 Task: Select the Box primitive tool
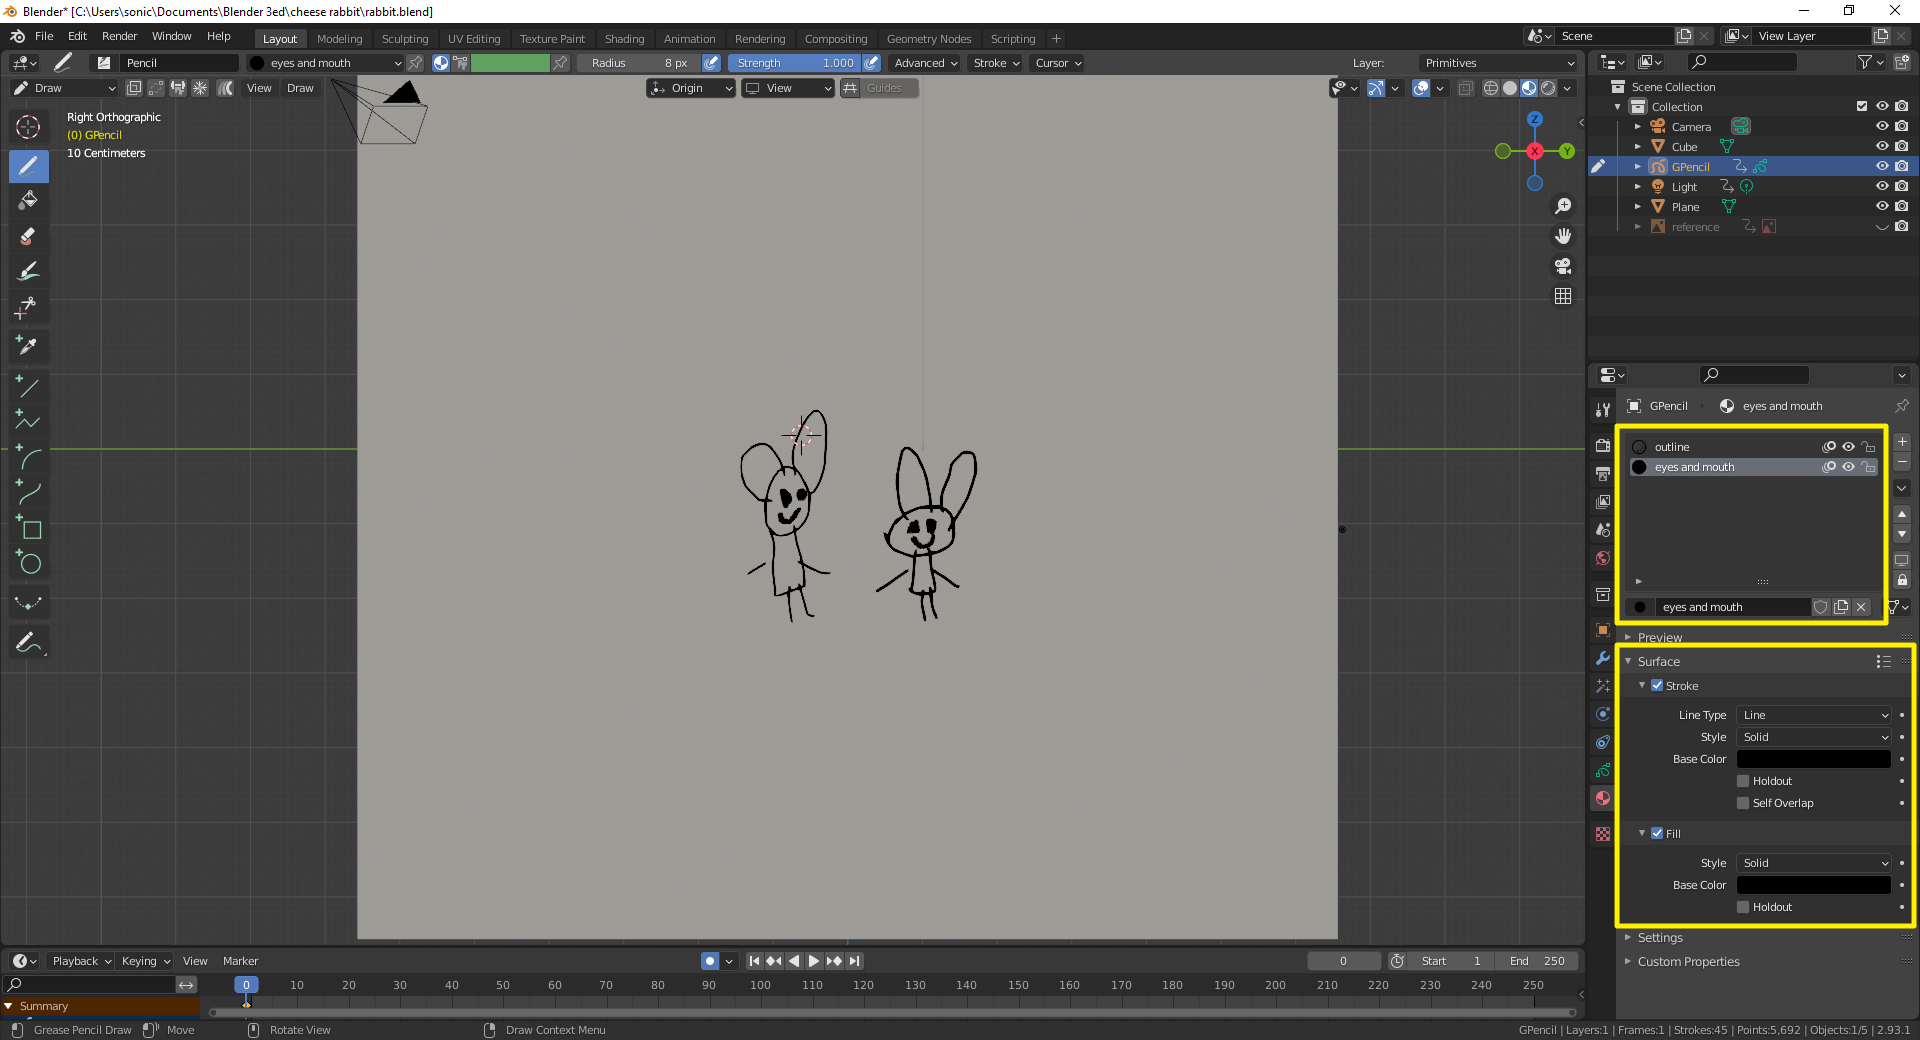tap(29, 528)
